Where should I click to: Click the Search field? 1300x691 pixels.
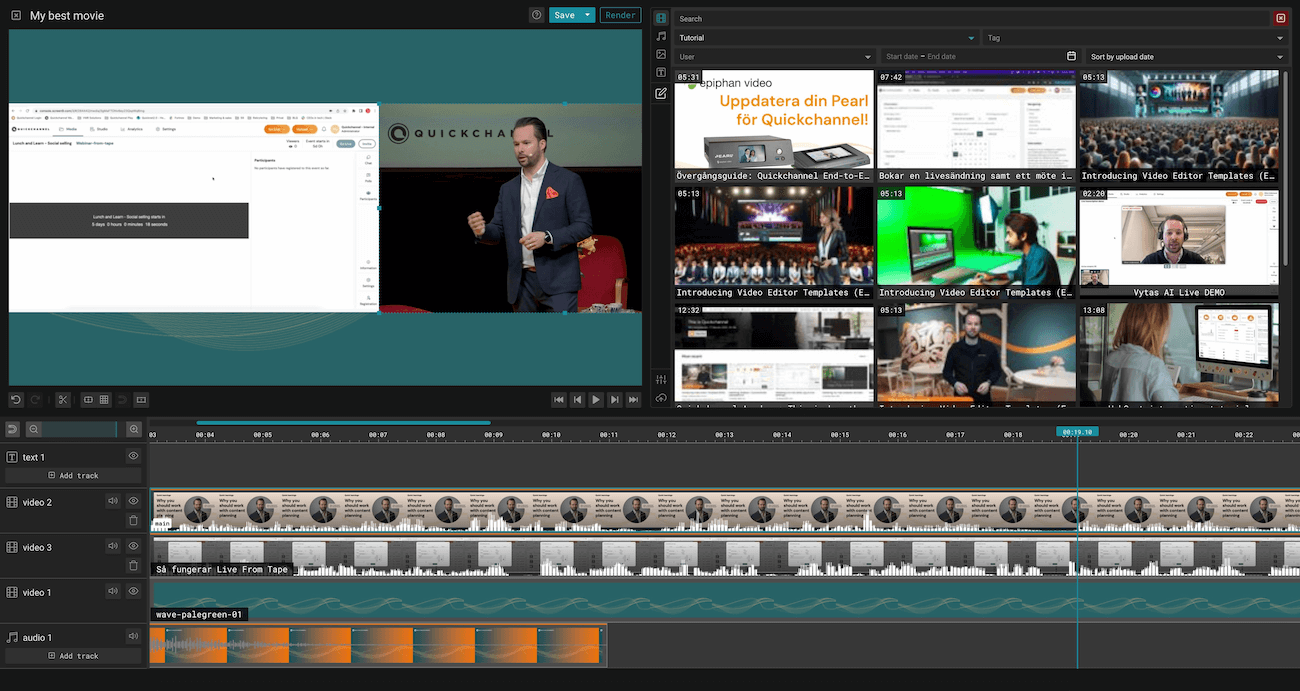point(972,18)
